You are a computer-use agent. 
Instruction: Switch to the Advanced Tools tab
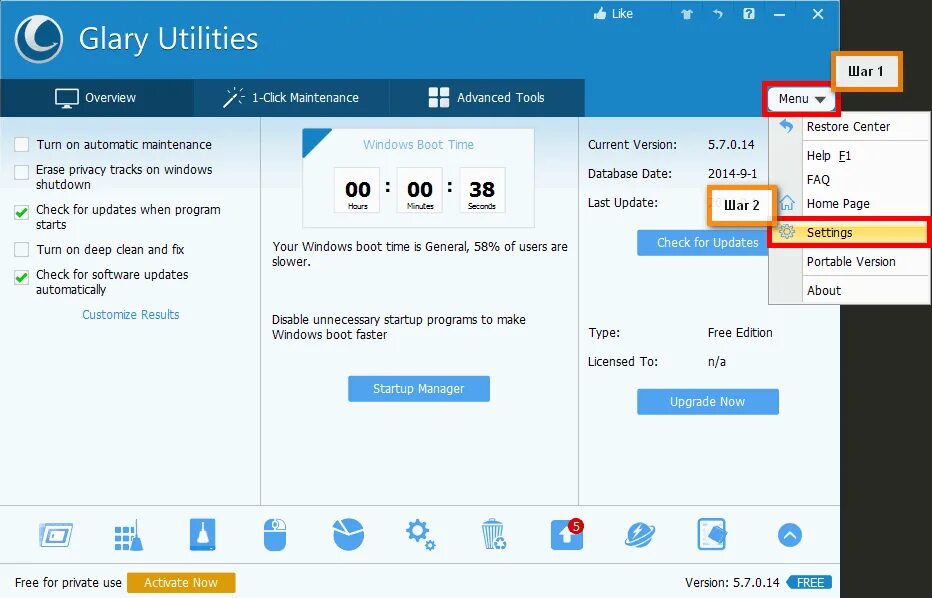pyautogui.click(x=487, y=97)
